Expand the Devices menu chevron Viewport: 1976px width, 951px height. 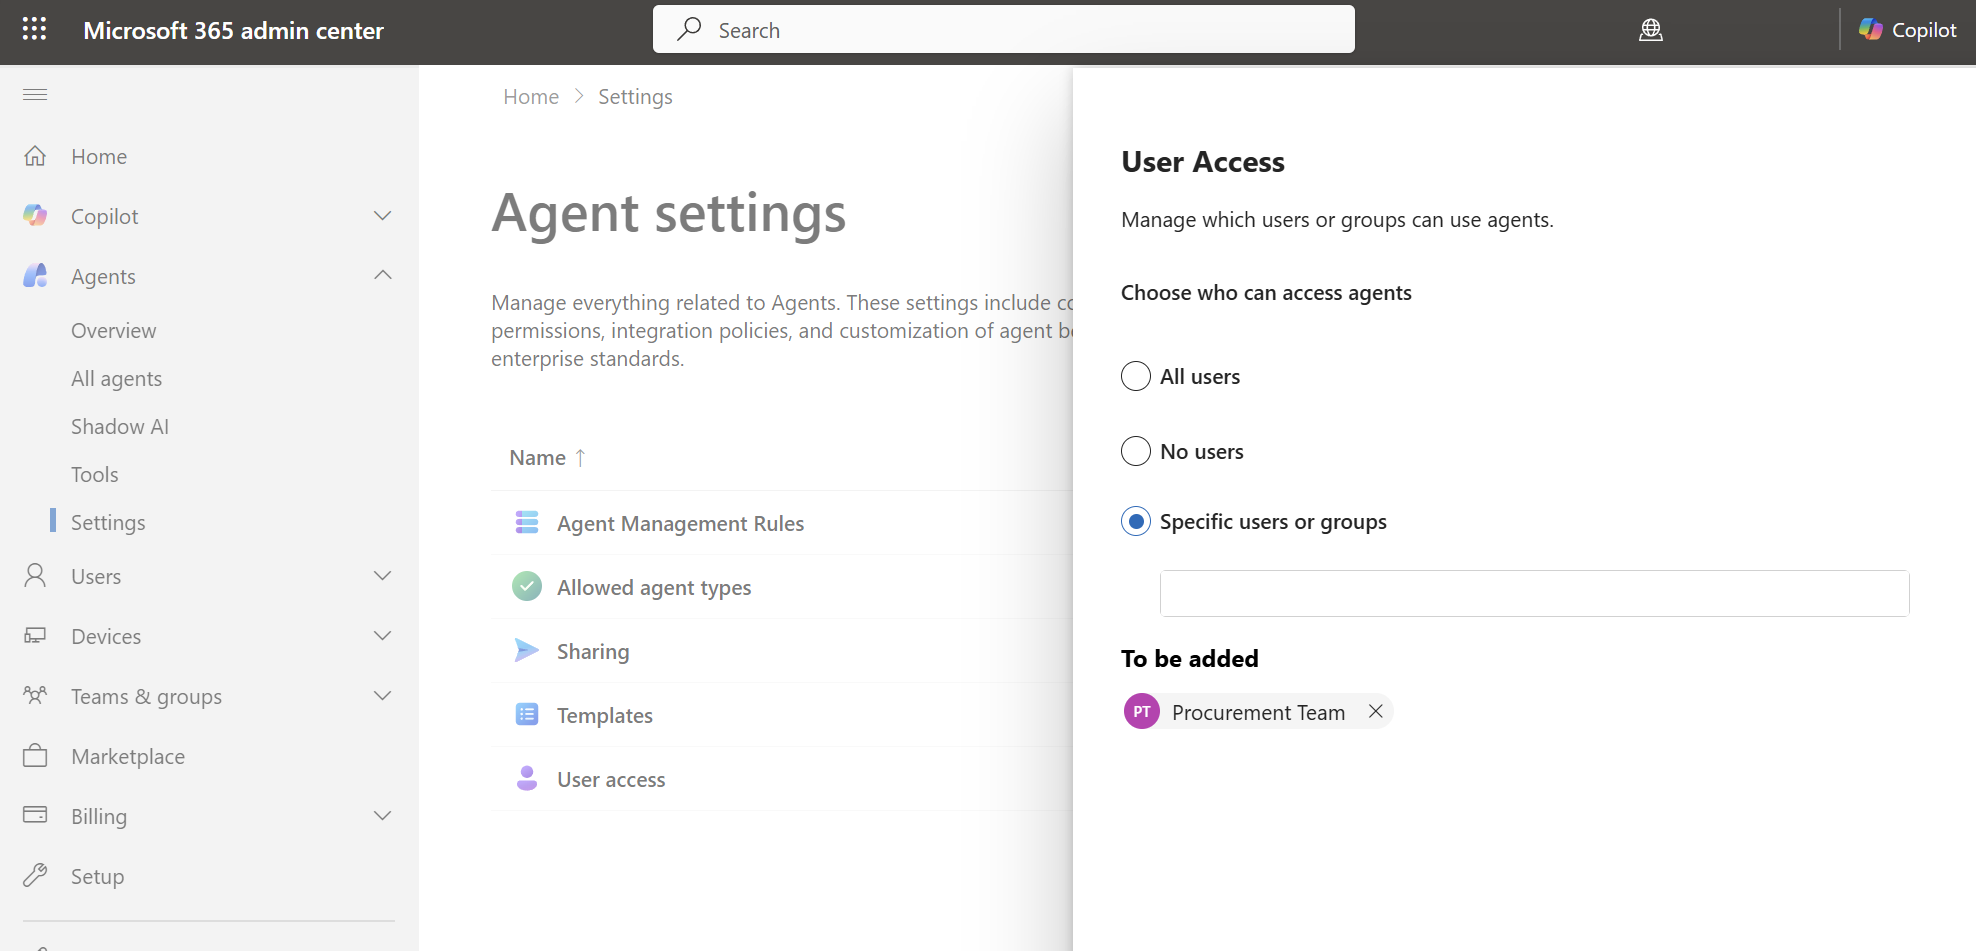coord(382,636)
